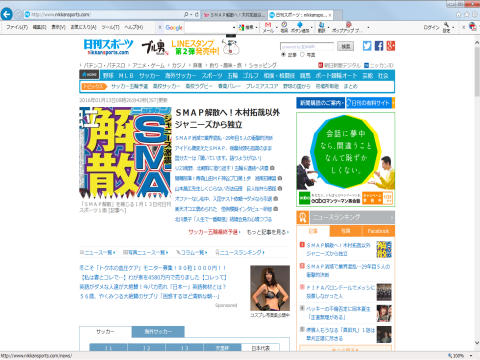Open the SMAP解散へ headline link
The image size is (480, 360).
228,118
